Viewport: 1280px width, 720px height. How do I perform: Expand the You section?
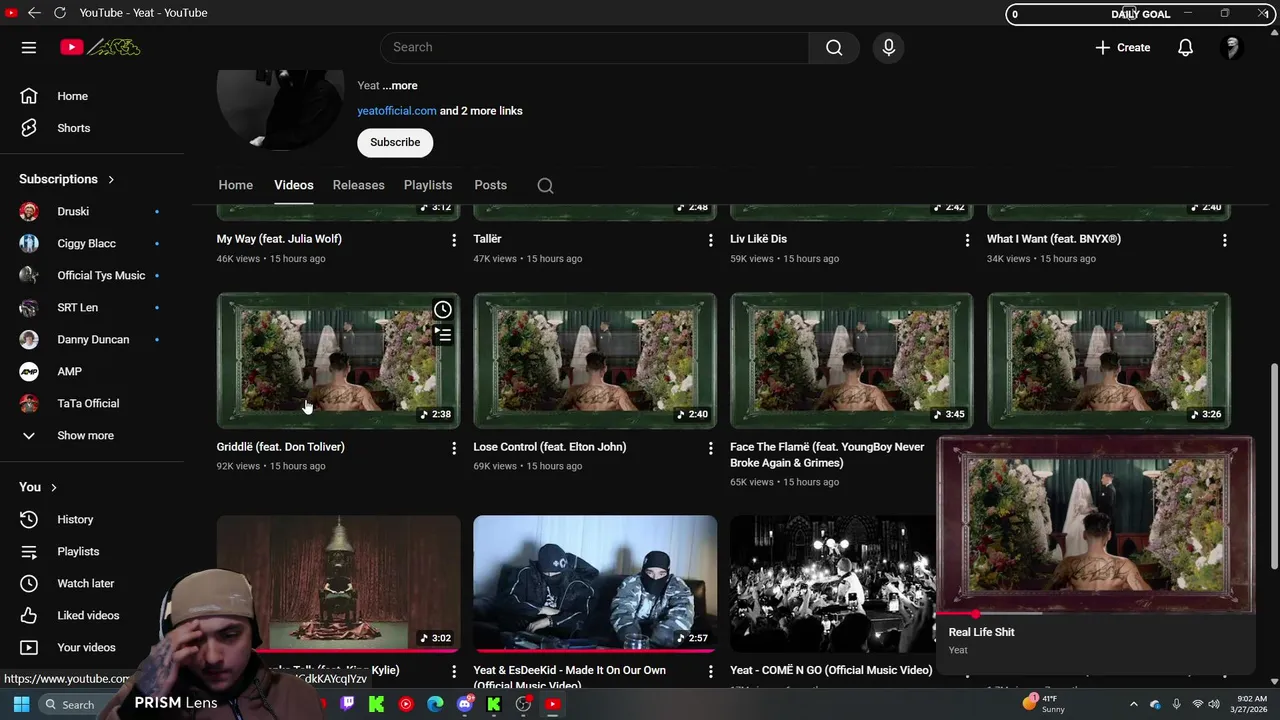coord(38,487)
